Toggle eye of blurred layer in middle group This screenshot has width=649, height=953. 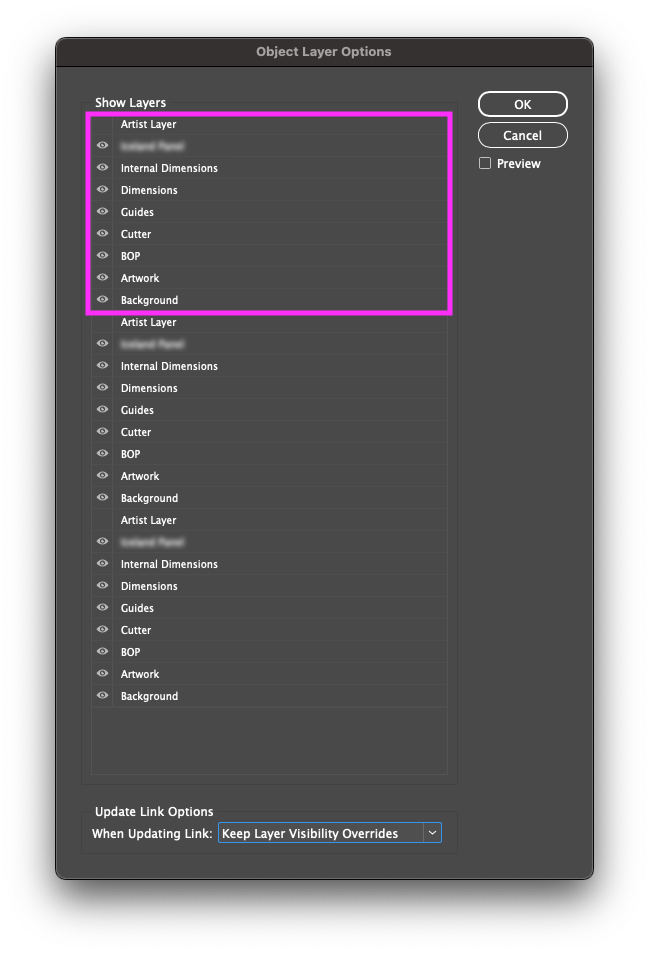[102, 344]
